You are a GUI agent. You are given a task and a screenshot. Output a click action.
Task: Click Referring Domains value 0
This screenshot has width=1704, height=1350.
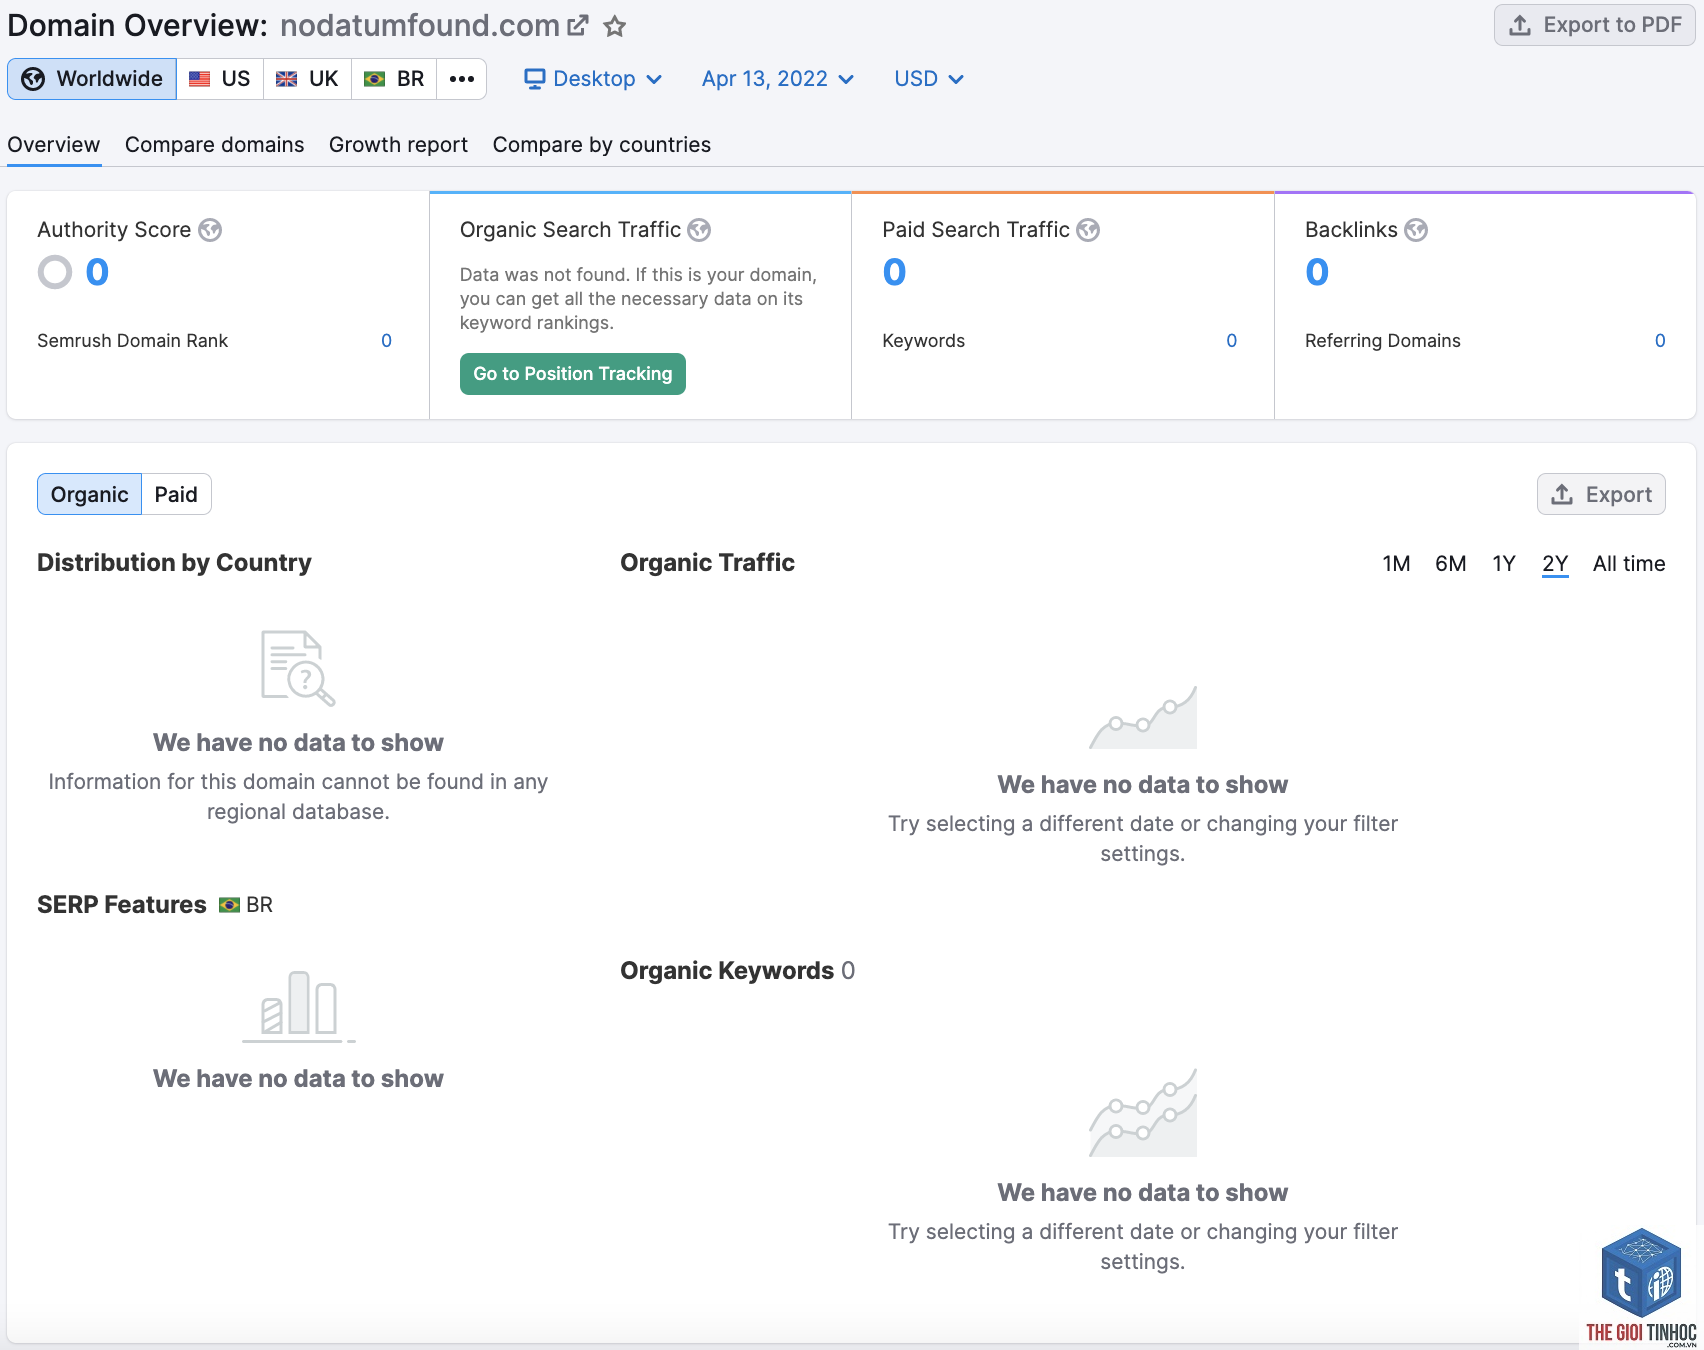[x=1660, y=341]
